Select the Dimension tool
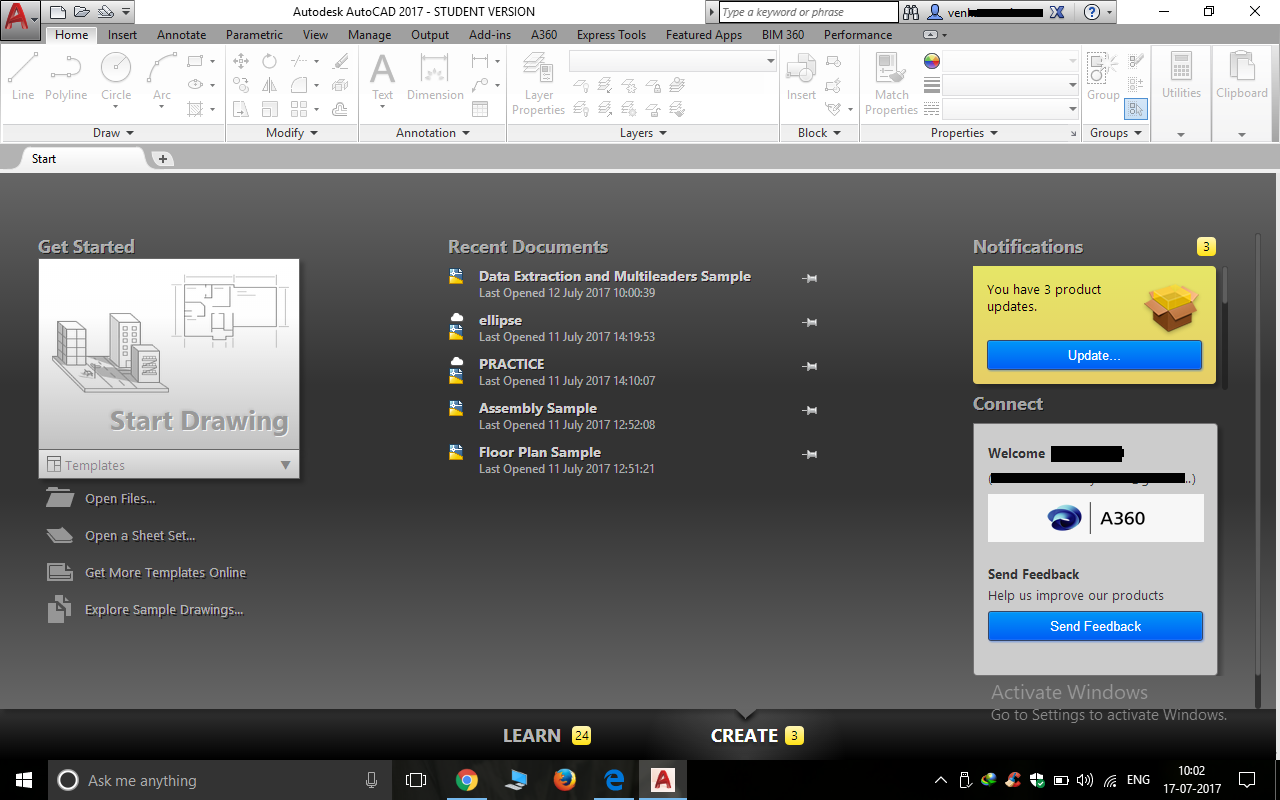Screen dimensions: 1280x800 tap(435, 76)
